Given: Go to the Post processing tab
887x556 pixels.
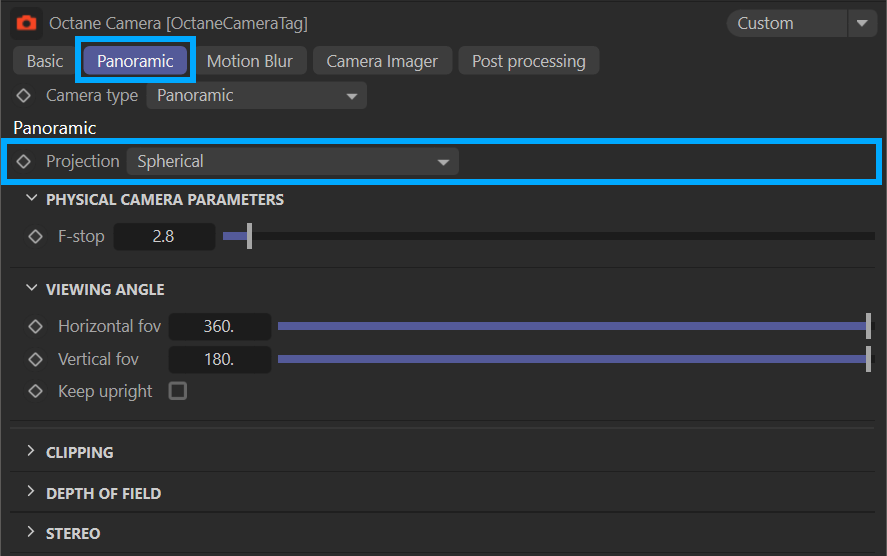Looking at the screenshot, I should coord(528,61).
